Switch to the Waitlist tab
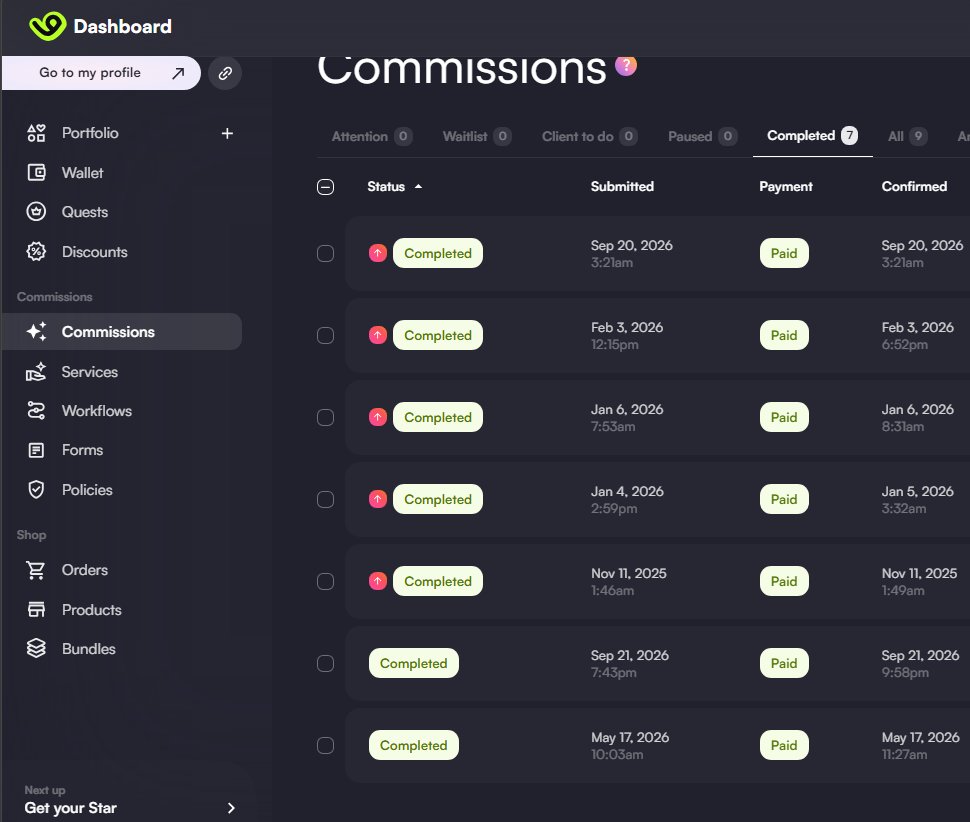The height and width of the screenshot is (822, 970). click(x=477, y=136)
